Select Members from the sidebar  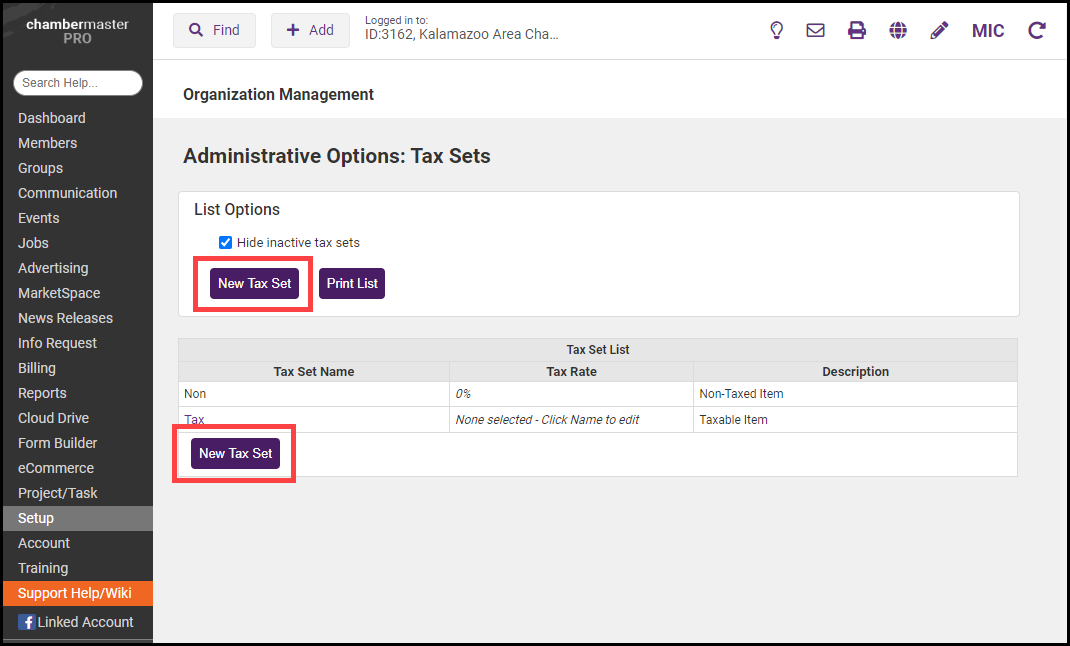point(47,143)
